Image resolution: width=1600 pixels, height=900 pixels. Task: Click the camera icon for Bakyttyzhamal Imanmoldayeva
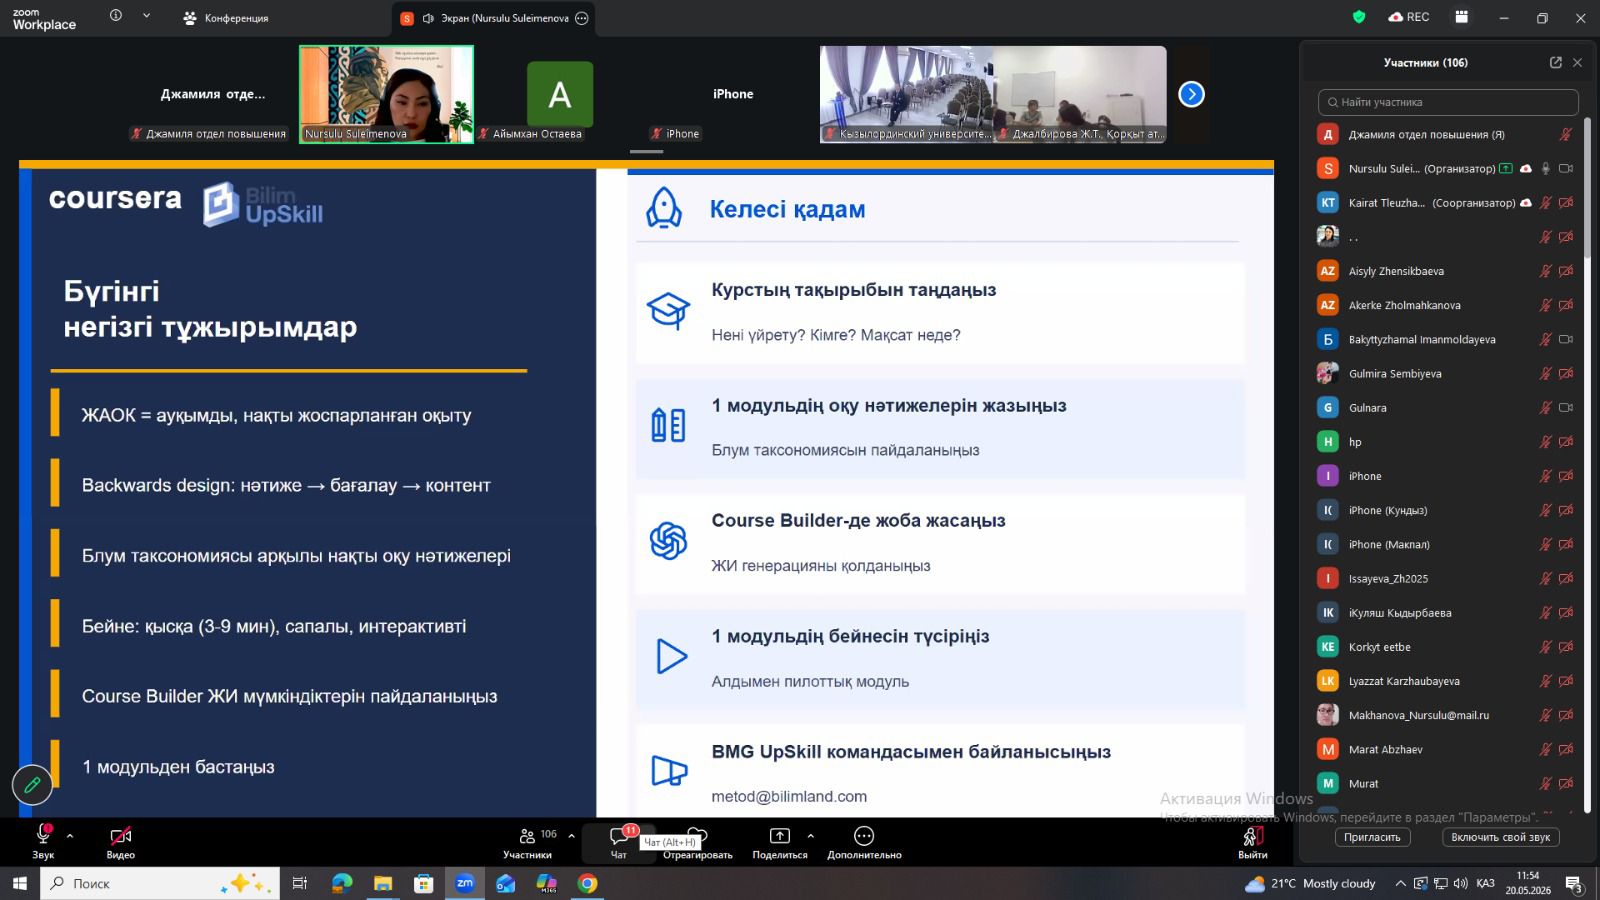(1566, 339)
